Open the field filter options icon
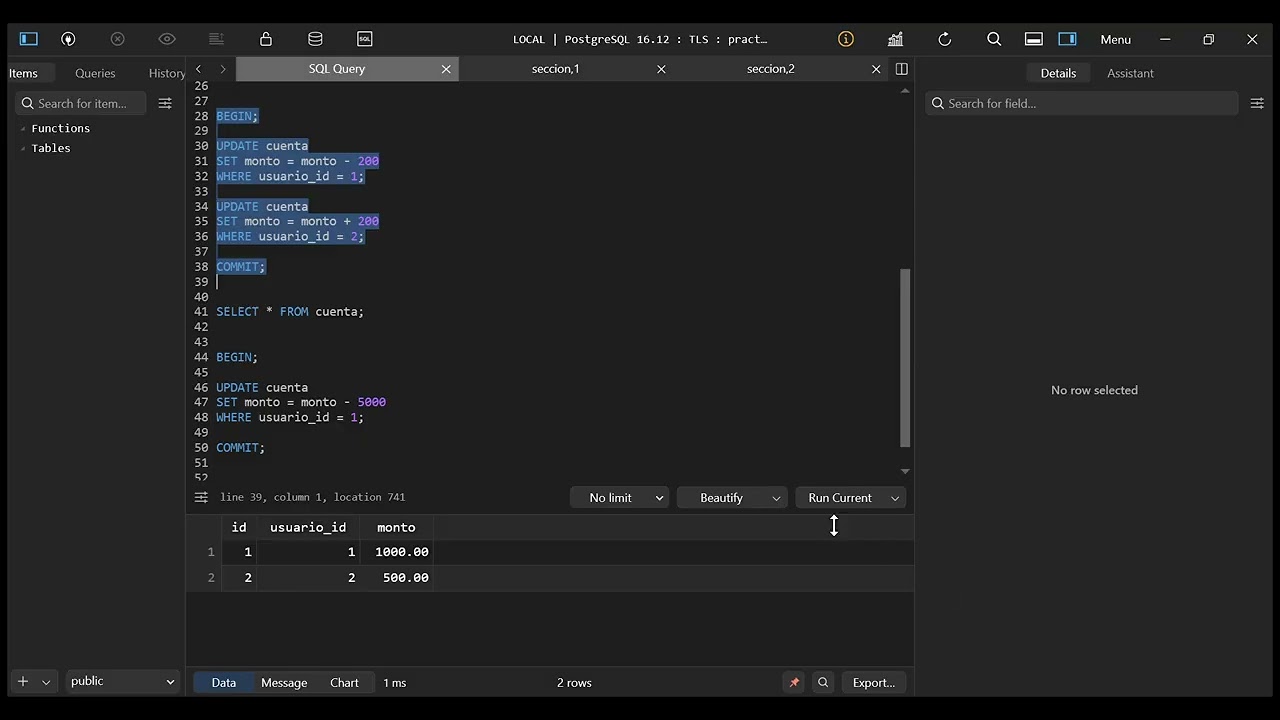 tap(1257, 103)
